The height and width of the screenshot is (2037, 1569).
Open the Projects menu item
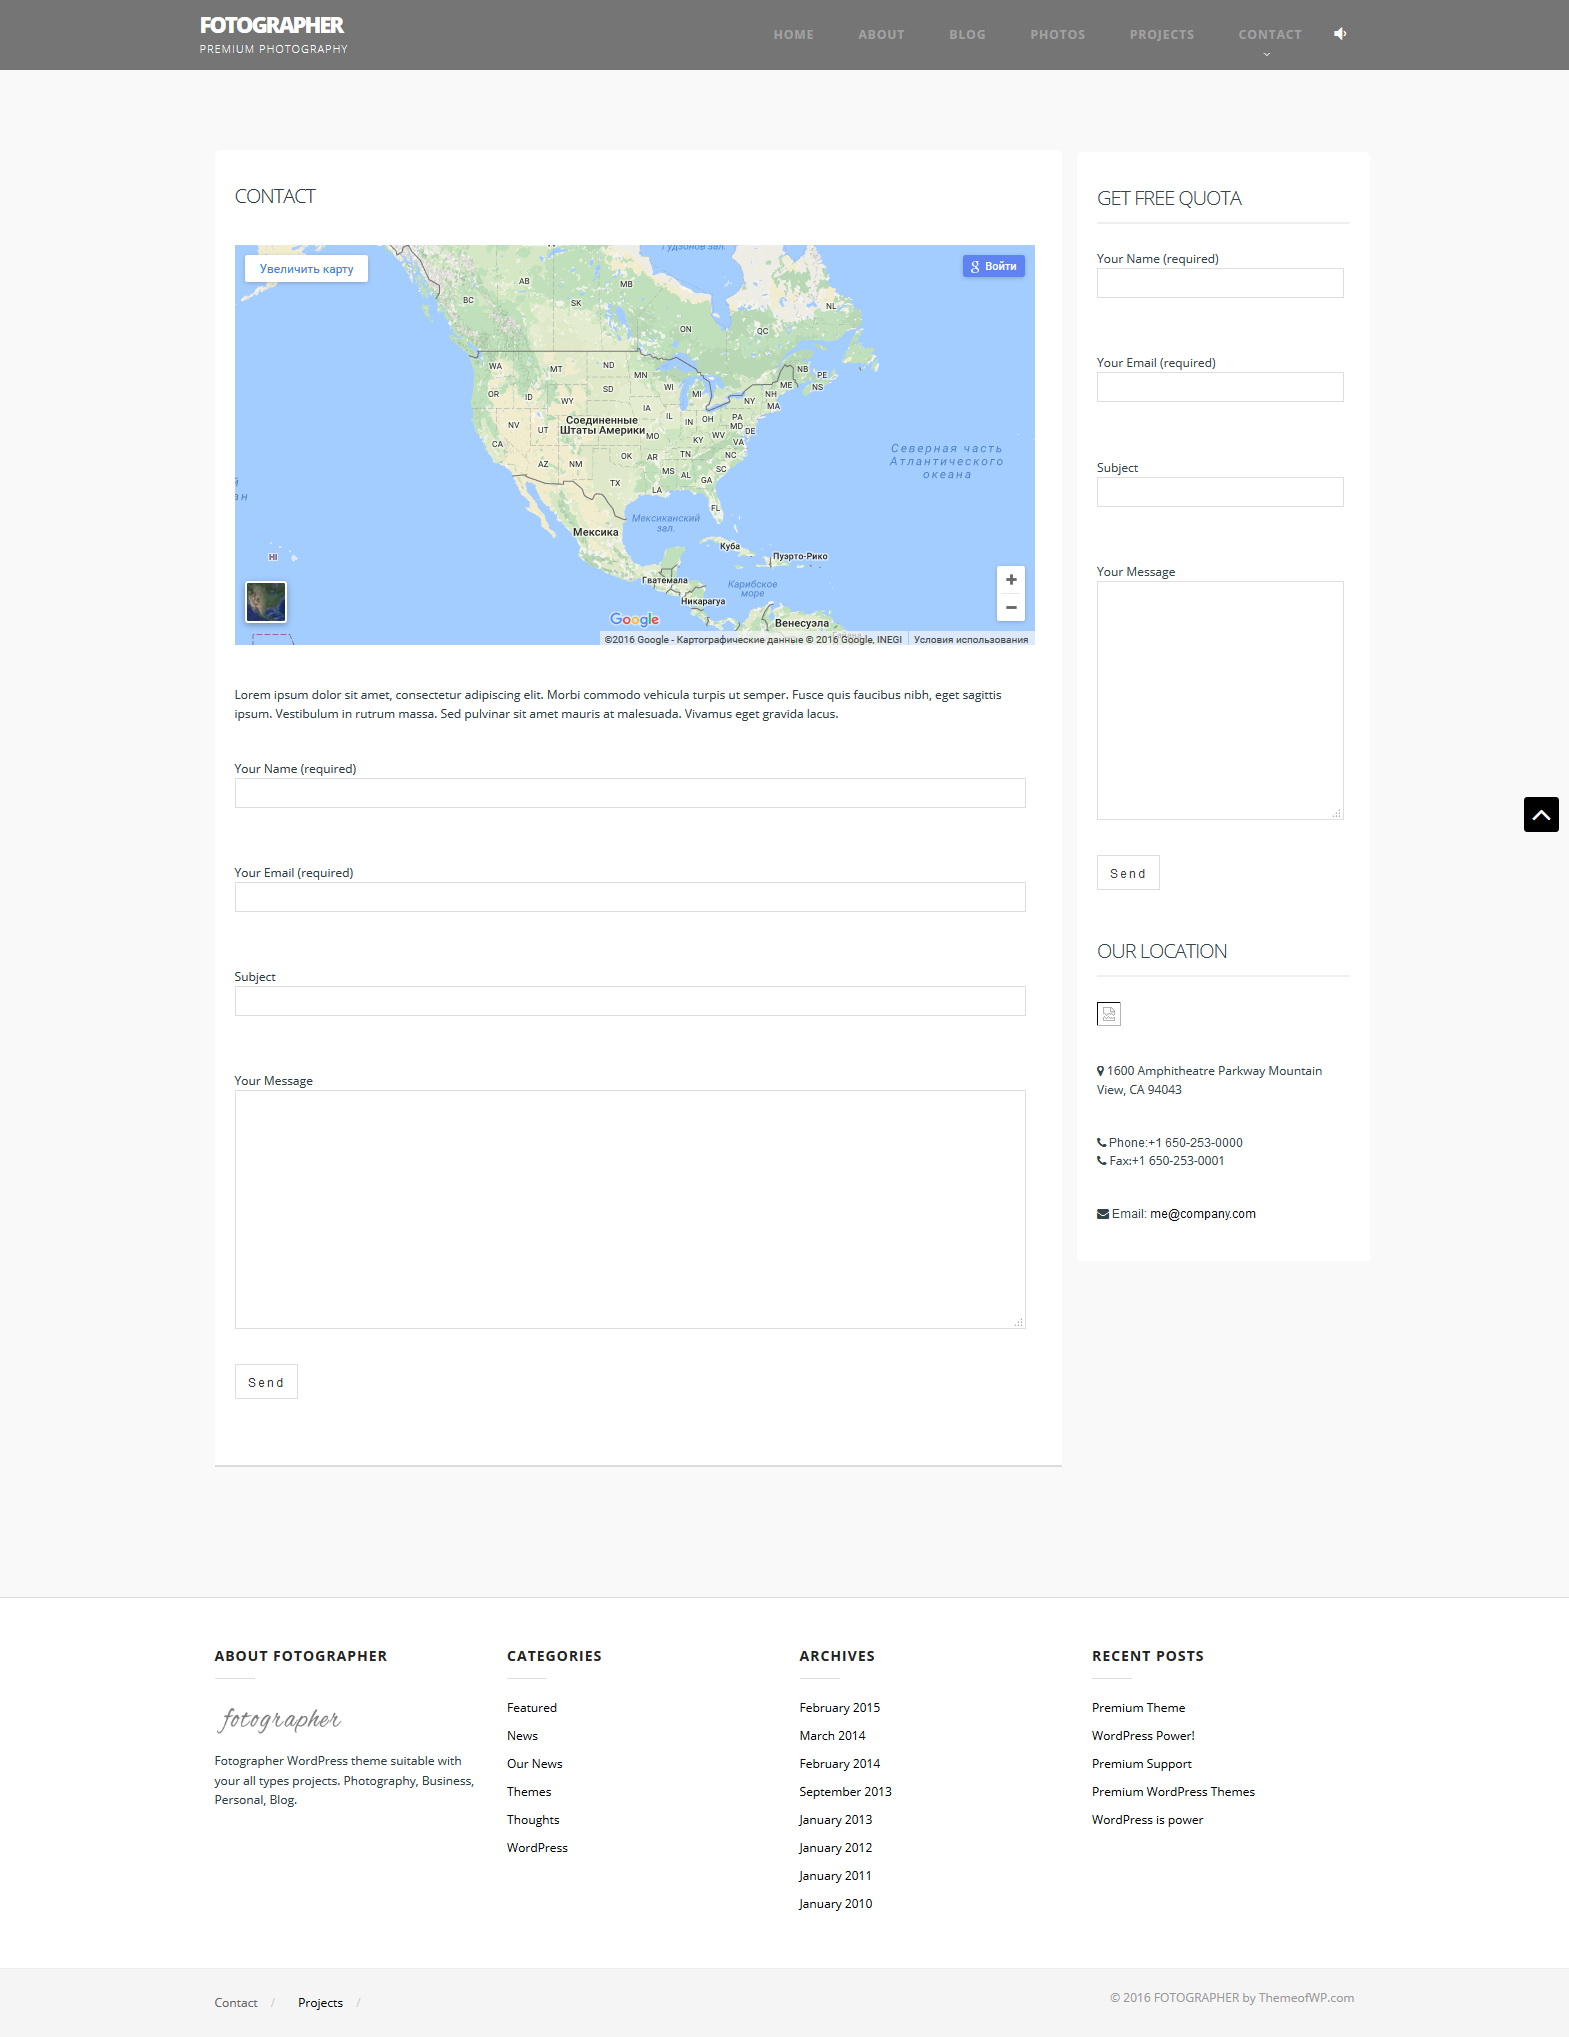pos(1161,34)
